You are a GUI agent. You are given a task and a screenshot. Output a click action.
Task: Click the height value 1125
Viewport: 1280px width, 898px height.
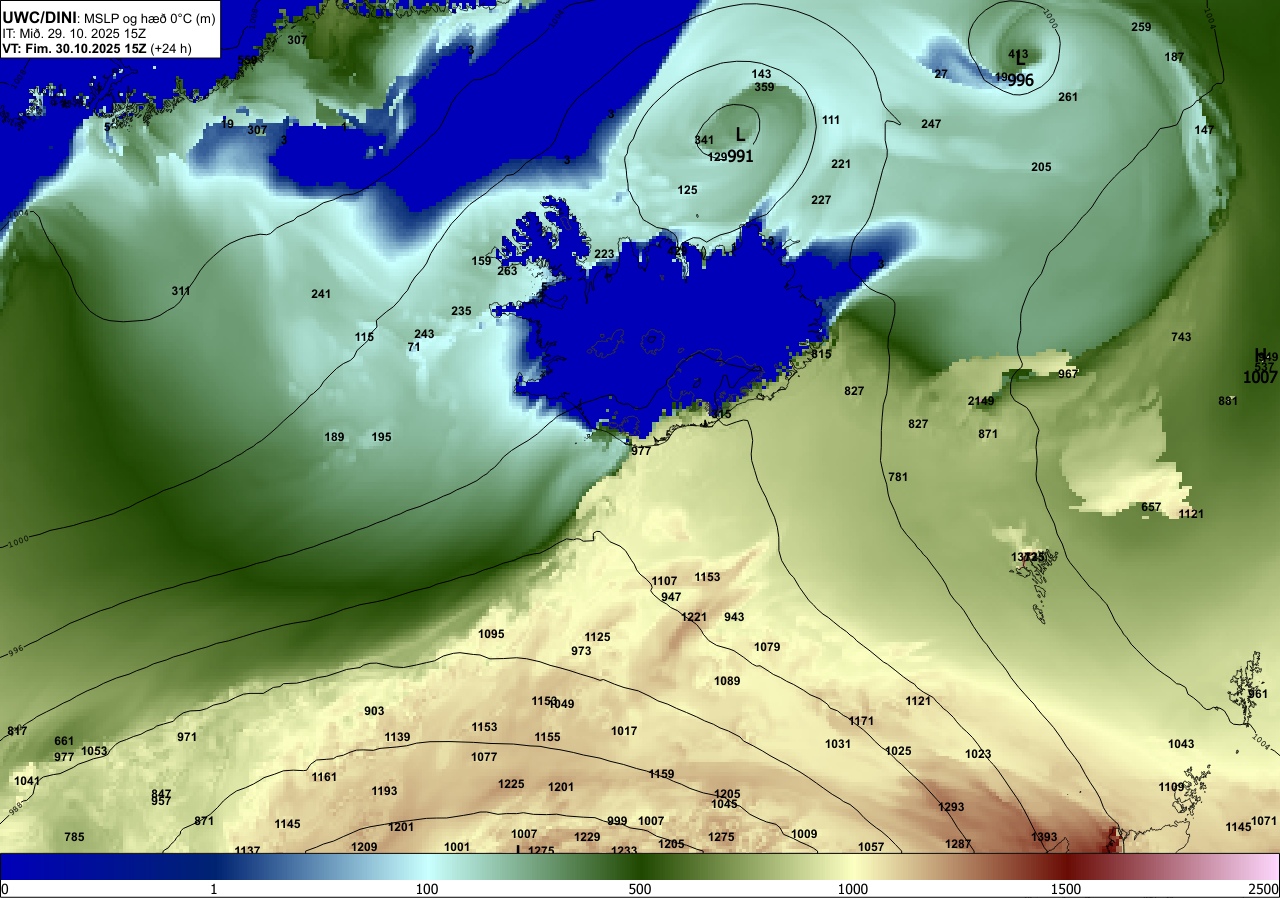click(x=597, y=637)
